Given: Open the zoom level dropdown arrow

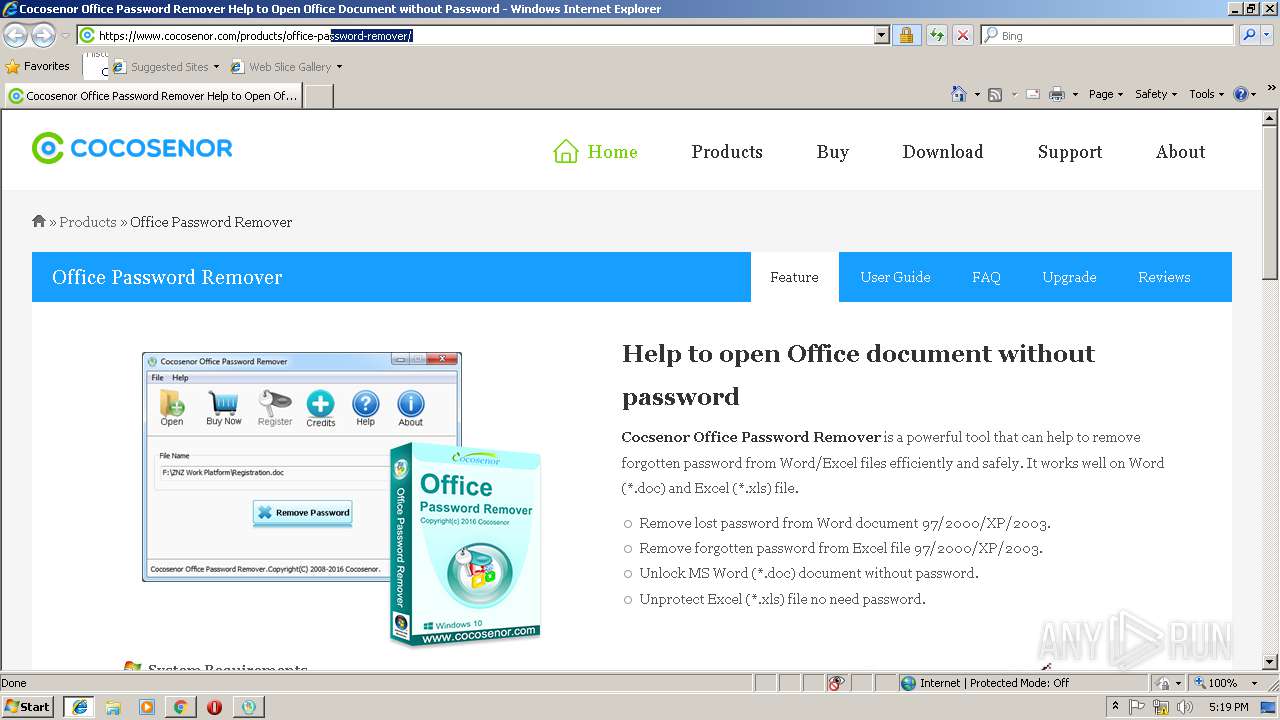Looking at the screenshot, I should (x=1254, y=683).
